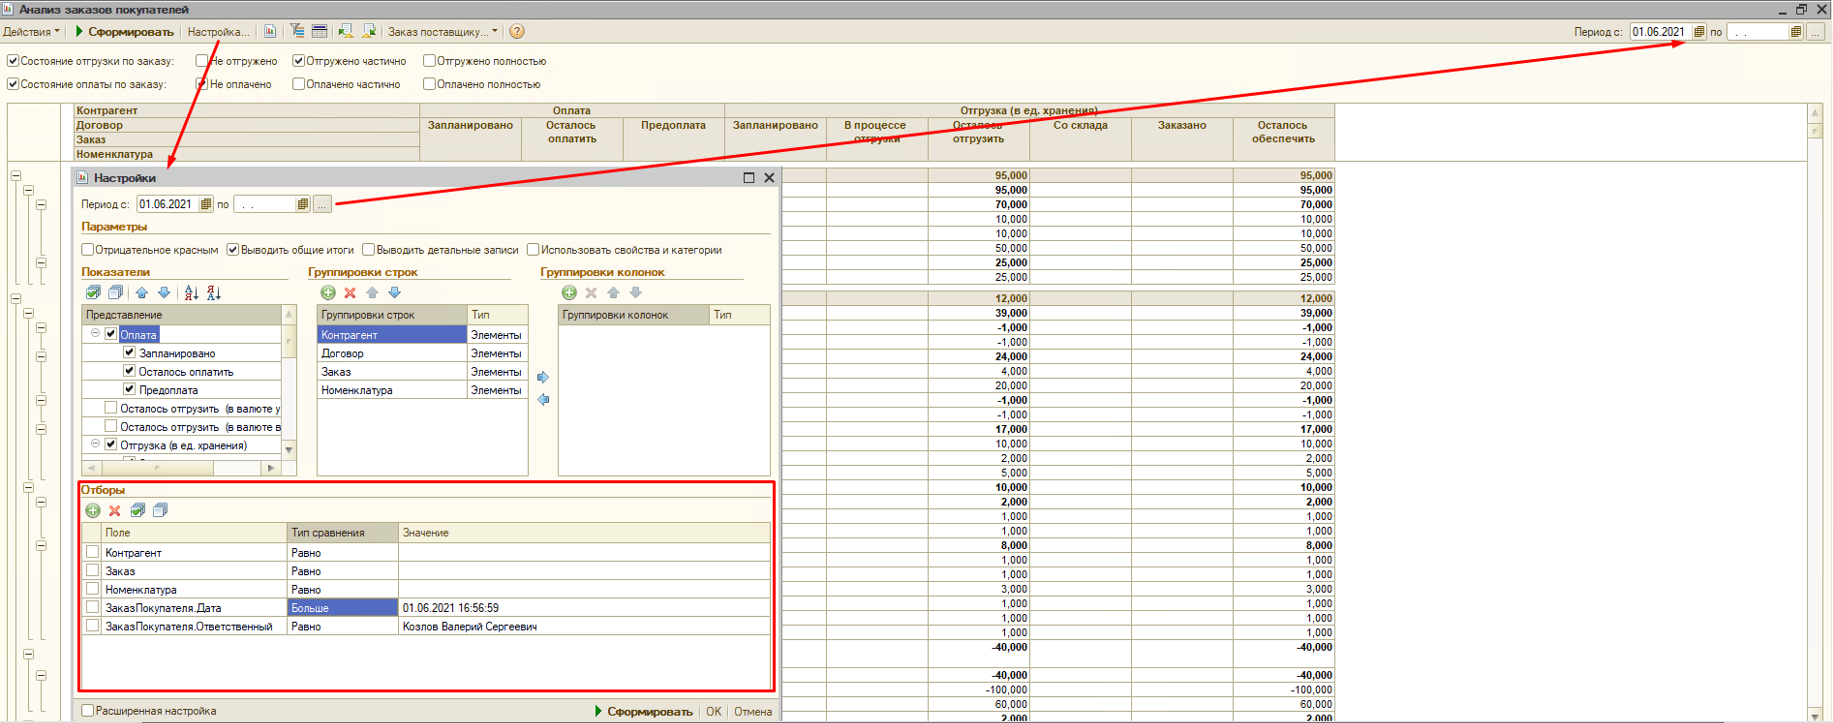
Task: Click right arrow of Показатели horizontal scrollbar
Action: 271,468
